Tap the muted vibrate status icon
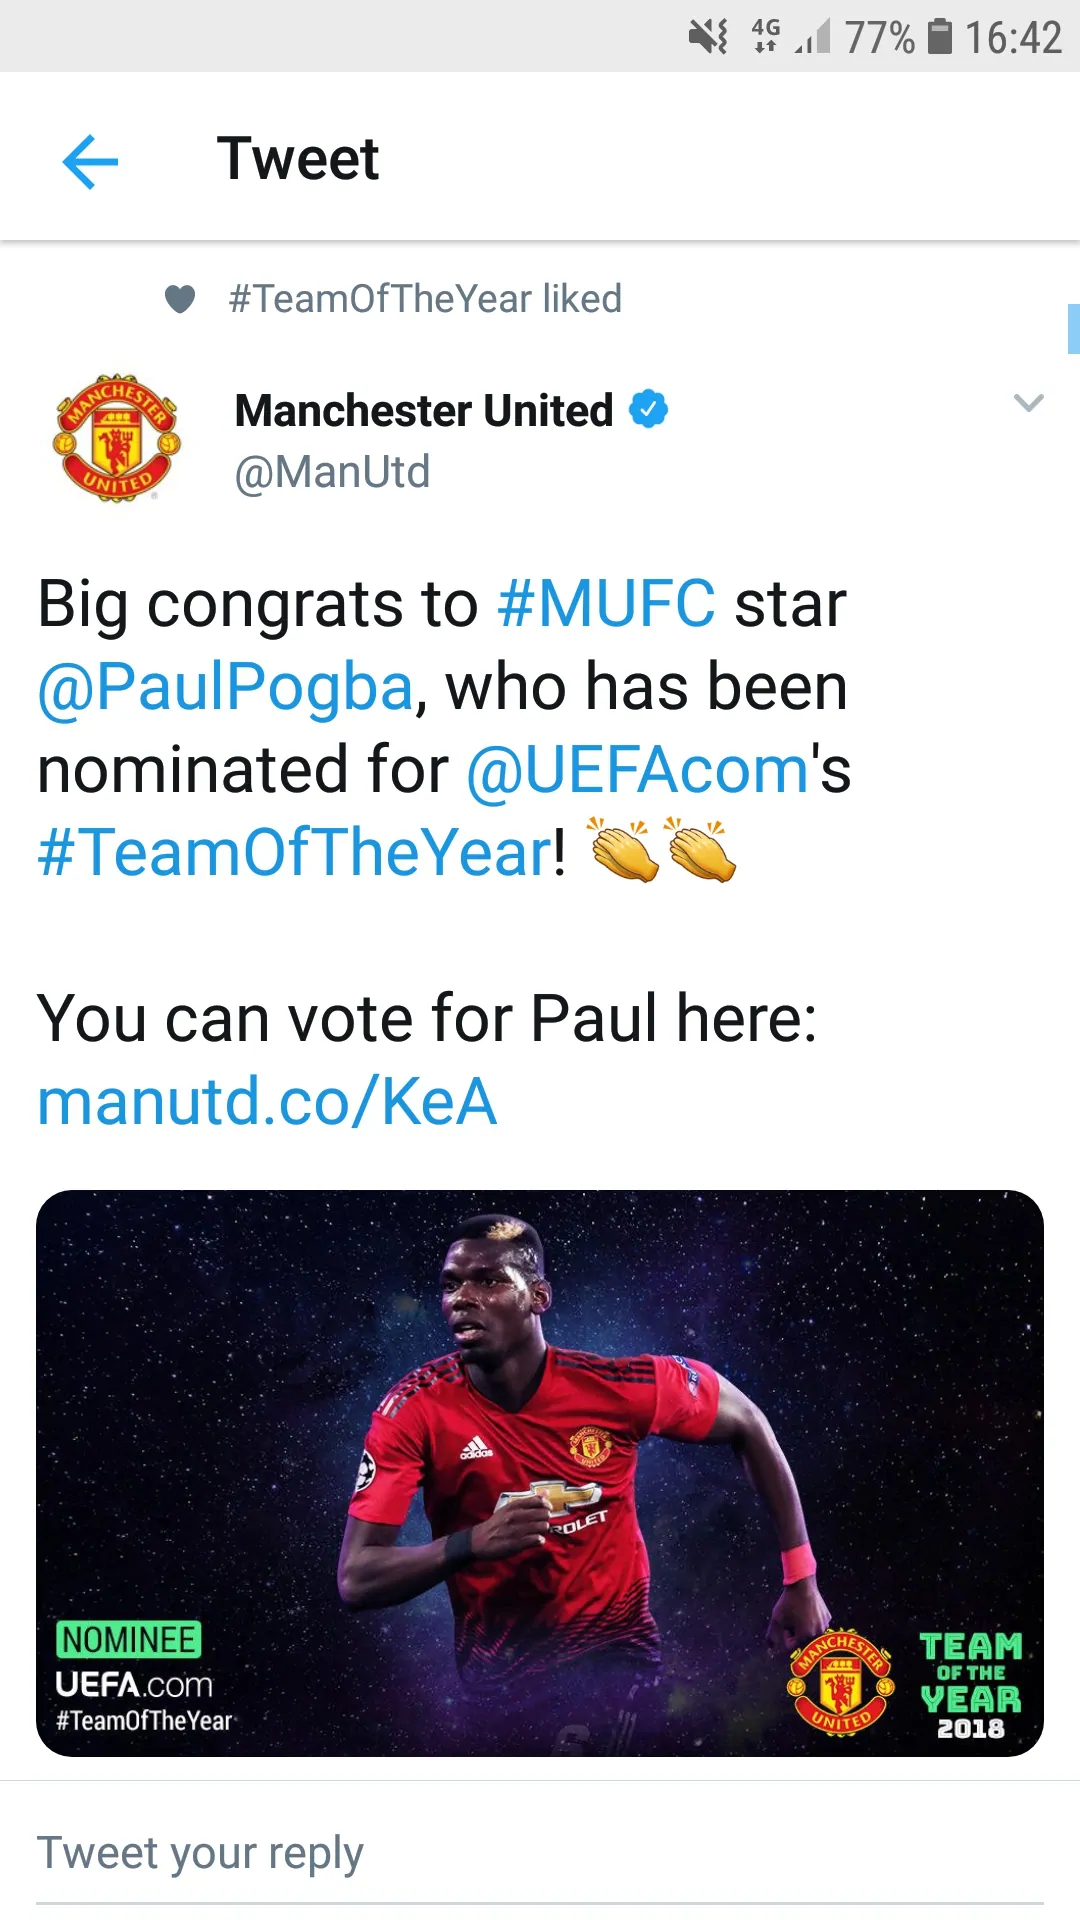Screen dimensions: 1080x1920 click(x=708, y=37)
